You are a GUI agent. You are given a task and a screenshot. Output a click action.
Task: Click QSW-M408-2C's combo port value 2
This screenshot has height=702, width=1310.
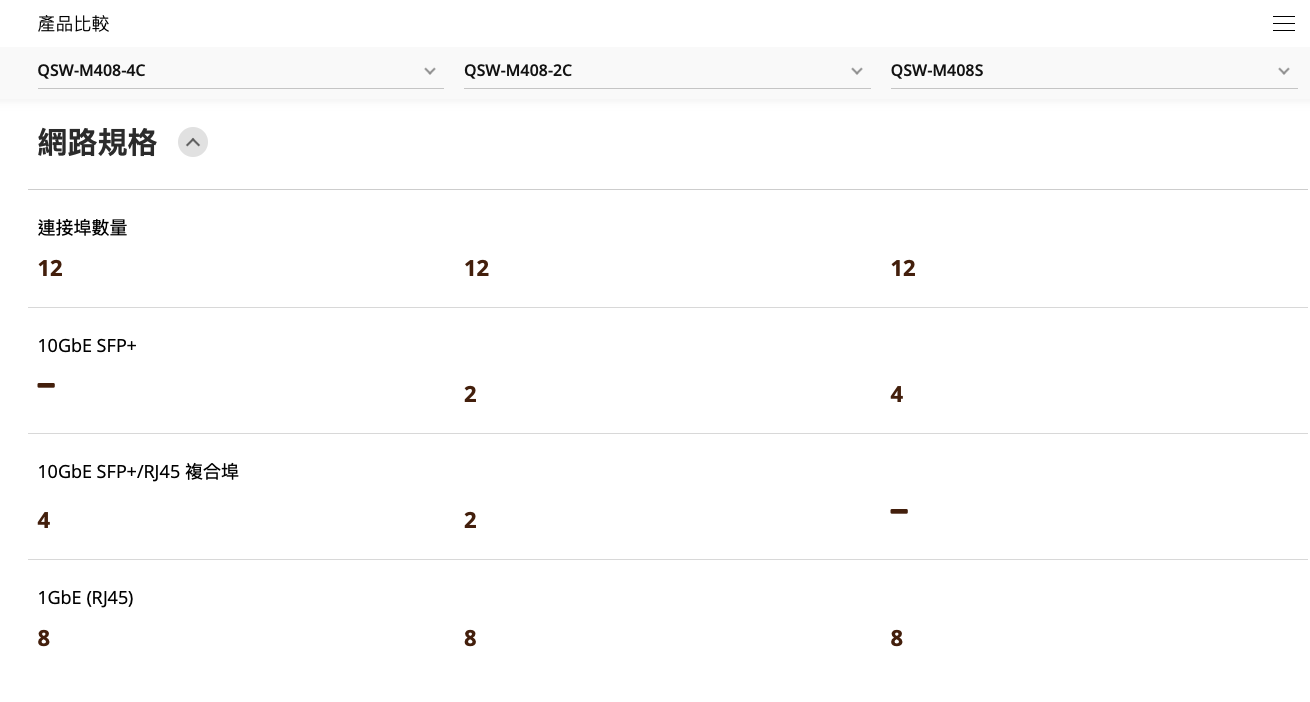click(x=470, y=520)
